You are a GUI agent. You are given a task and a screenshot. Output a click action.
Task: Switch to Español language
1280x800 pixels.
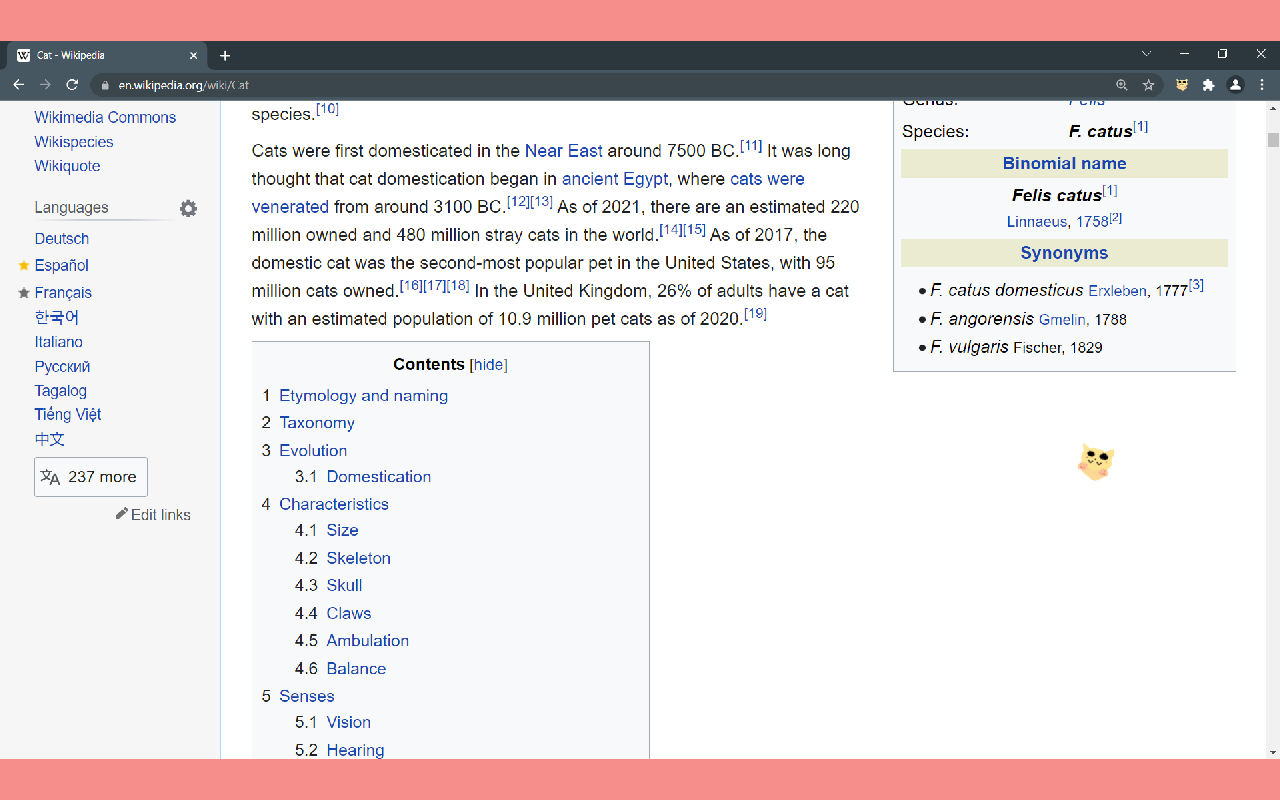click(x=62, y=265)
